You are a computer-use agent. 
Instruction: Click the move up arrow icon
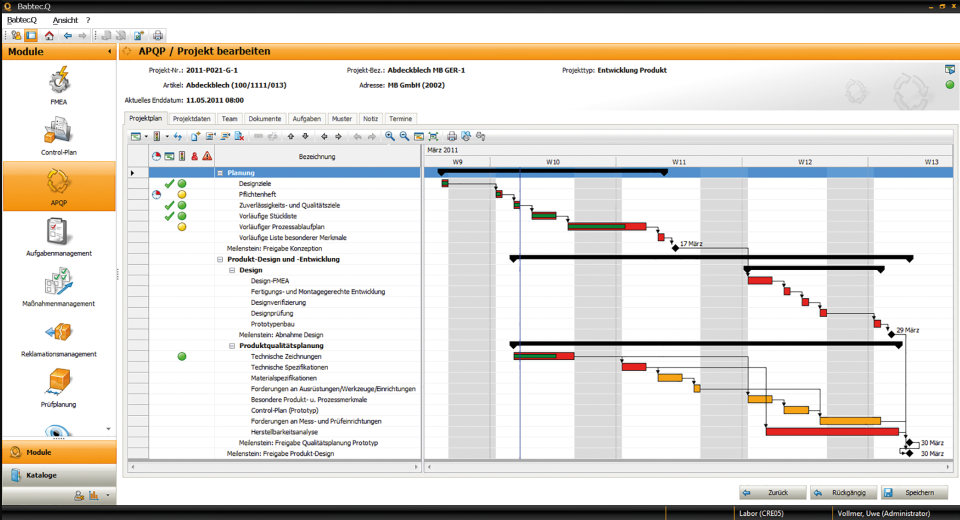[x=291, y=136]
